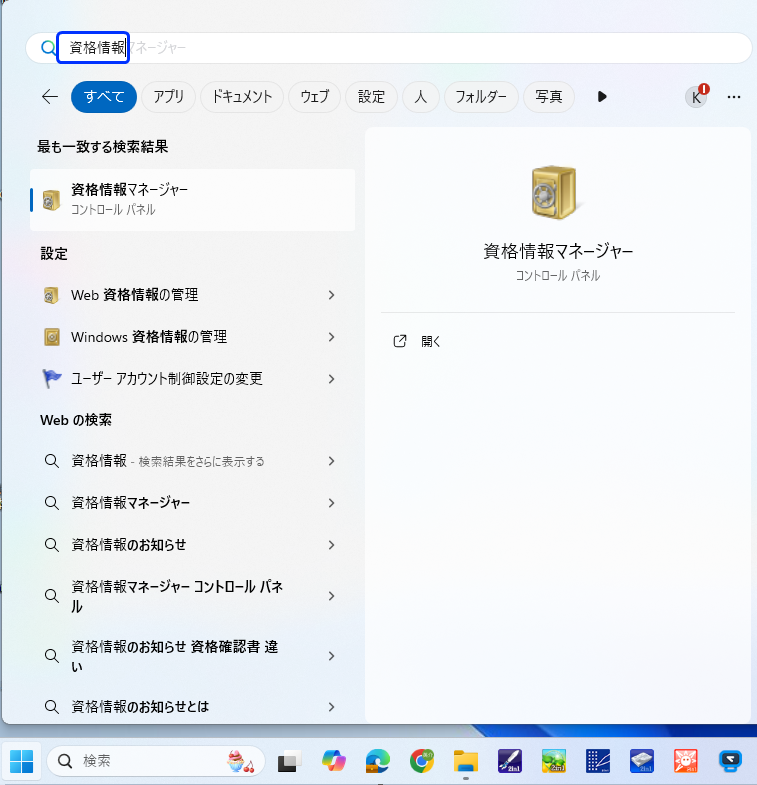The width and height of the screenshot is (757, 785).
Task: Open the three-dots more options menu
Action: point(734,97)
